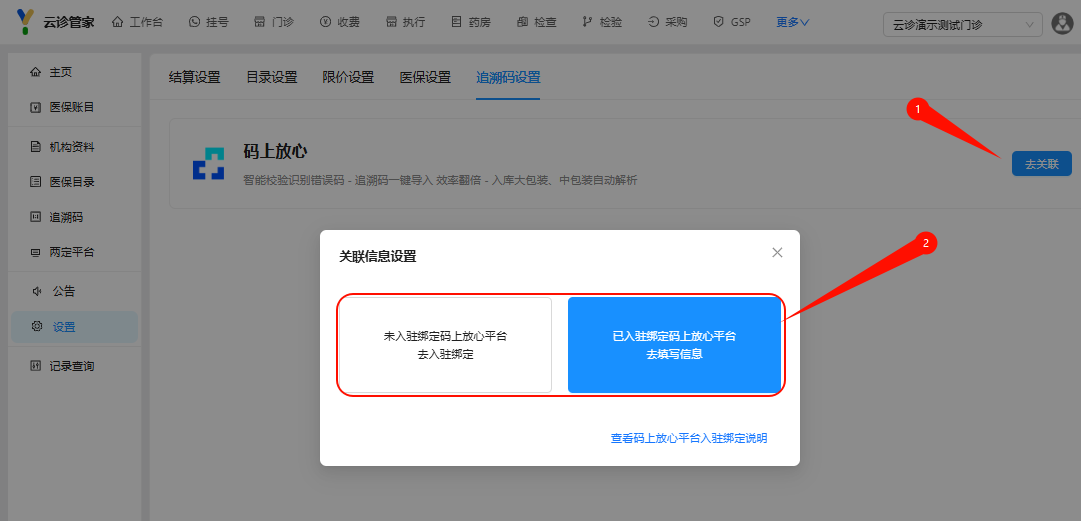Image resolution: width=1081 pixels, height=521 pixels.
Task: Open the 云诊演示测试门诊 clinic selector
Action: [961, 25]
